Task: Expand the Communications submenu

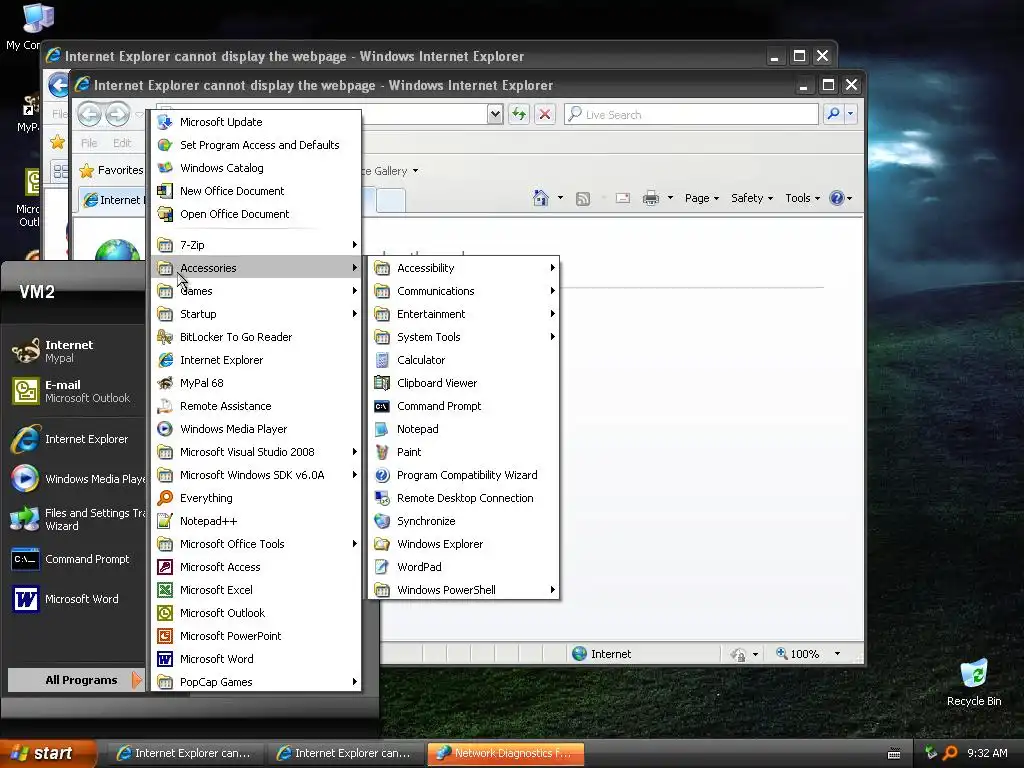Action: [x=464, y=291]
